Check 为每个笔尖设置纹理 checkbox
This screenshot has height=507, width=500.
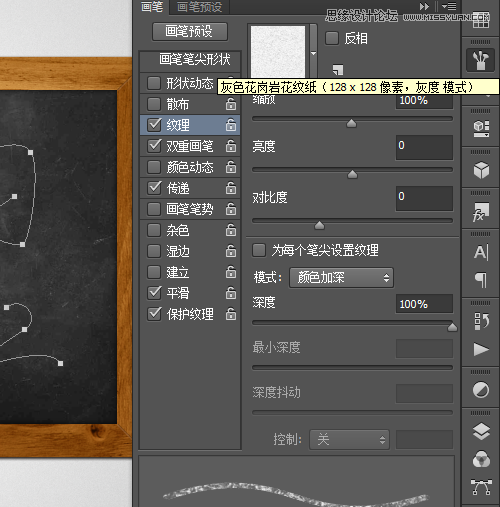click(x=259, y=250)
